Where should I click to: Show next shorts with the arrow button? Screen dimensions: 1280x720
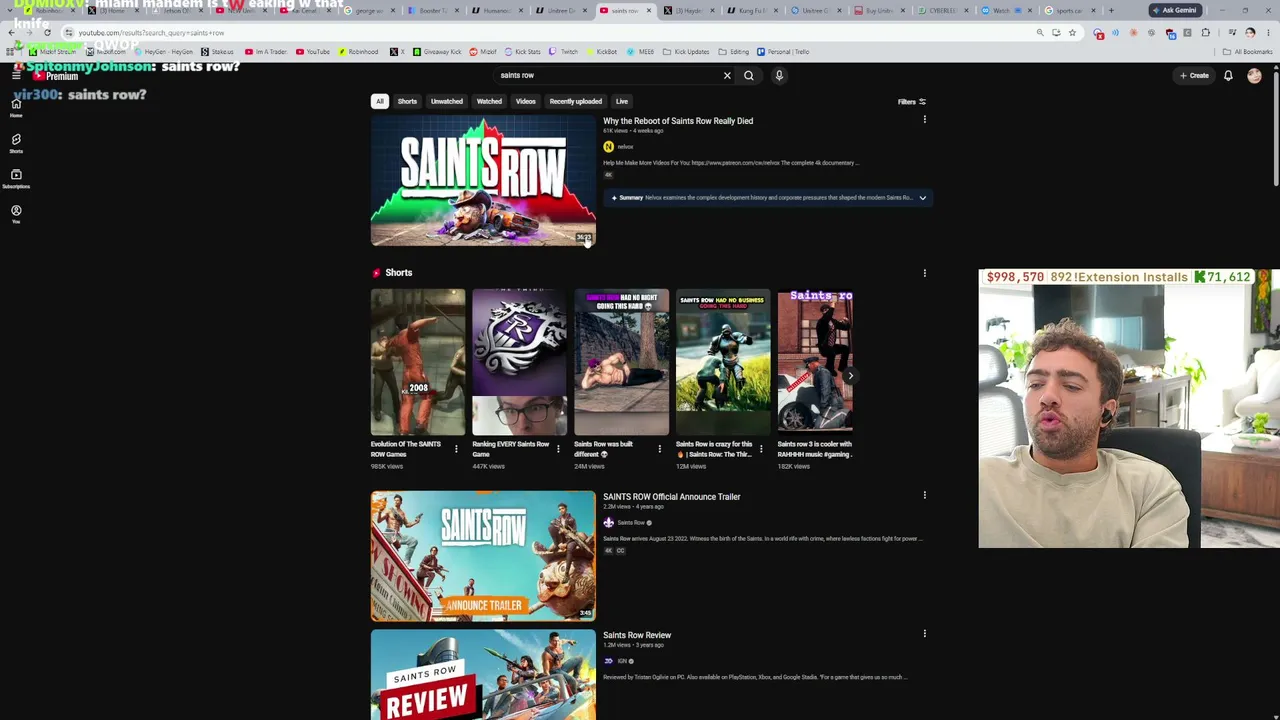tap(850, 376)
